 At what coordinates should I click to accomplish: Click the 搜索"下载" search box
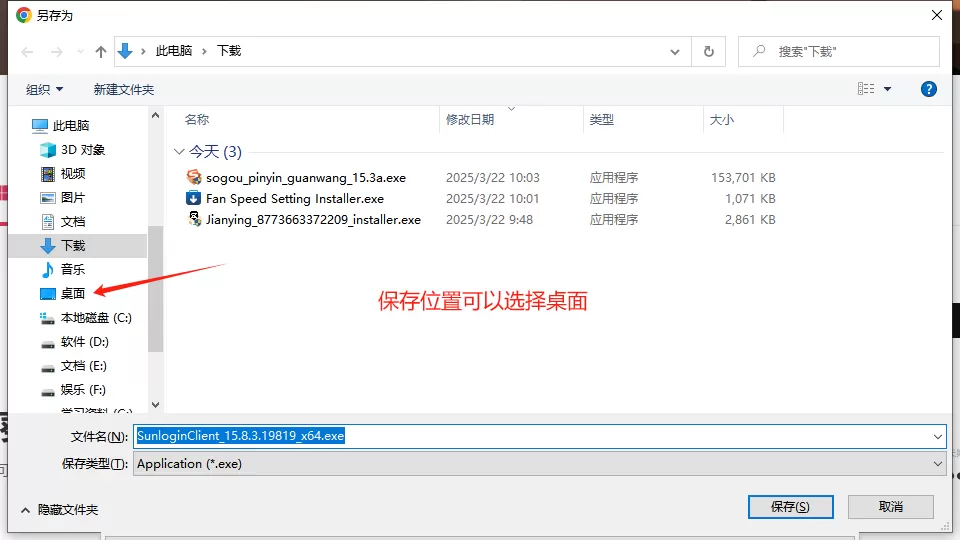click(839, 51)
